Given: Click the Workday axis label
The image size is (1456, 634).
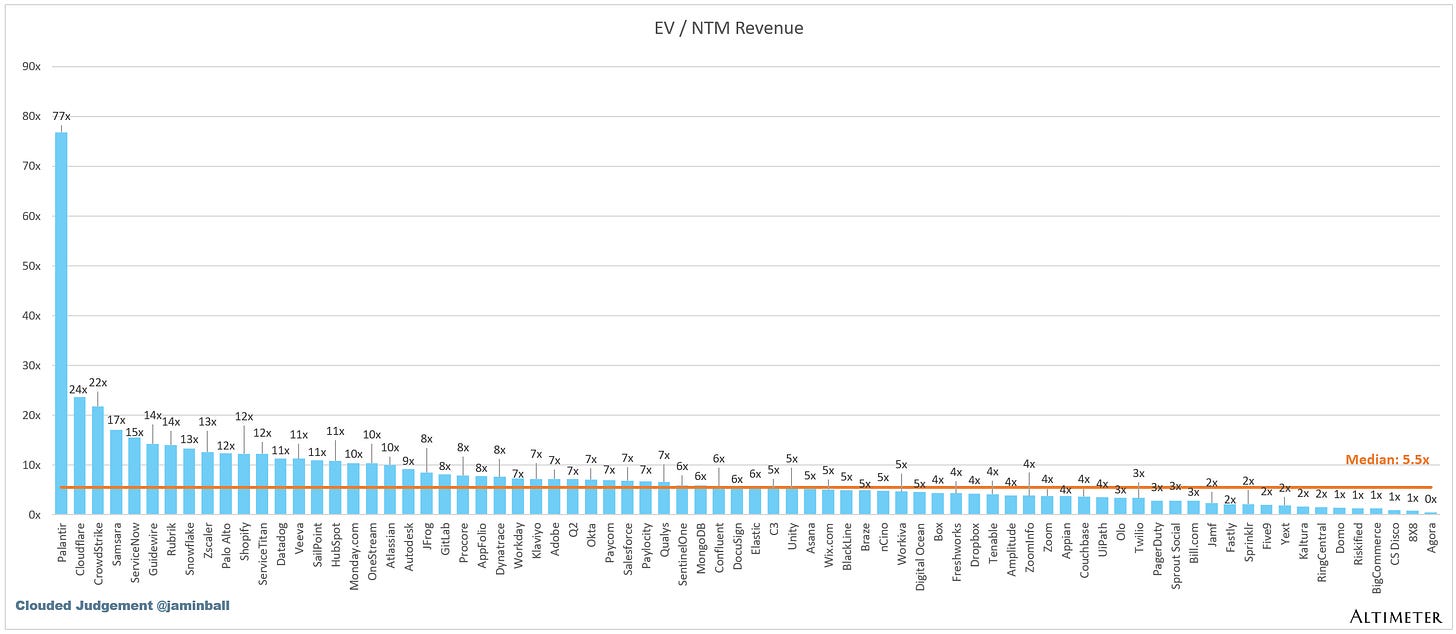Looking at the screenshot, I should coord(518,546).
